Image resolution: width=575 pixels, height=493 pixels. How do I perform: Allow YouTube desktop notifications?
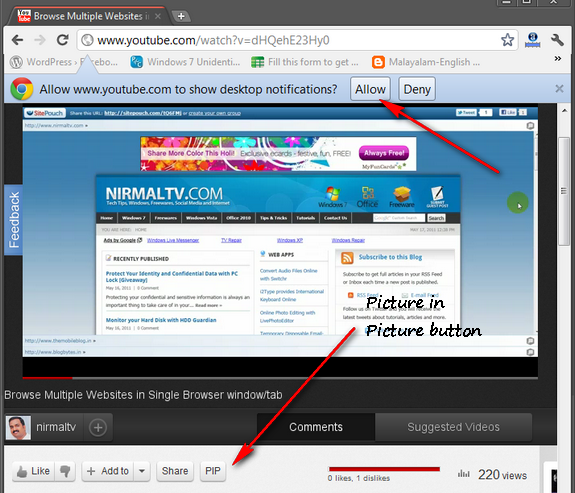pos(370,89)
